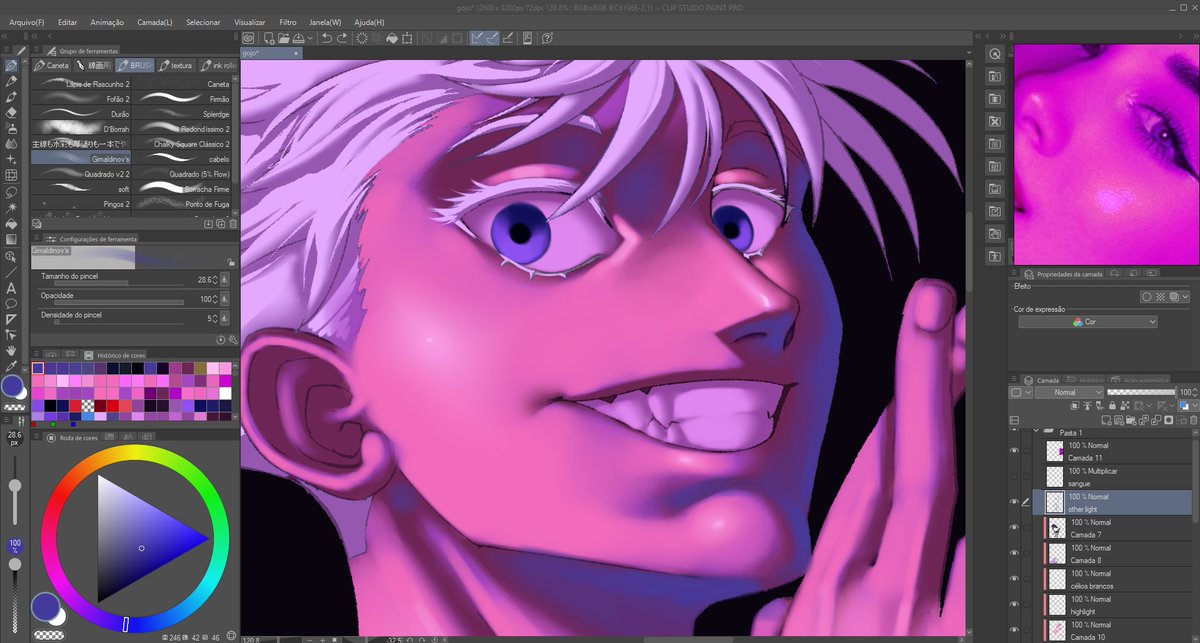Click the reference image thumbnail in sub view
The width and height of the screenshot is (1200, 643).
tap(1106, 155)
